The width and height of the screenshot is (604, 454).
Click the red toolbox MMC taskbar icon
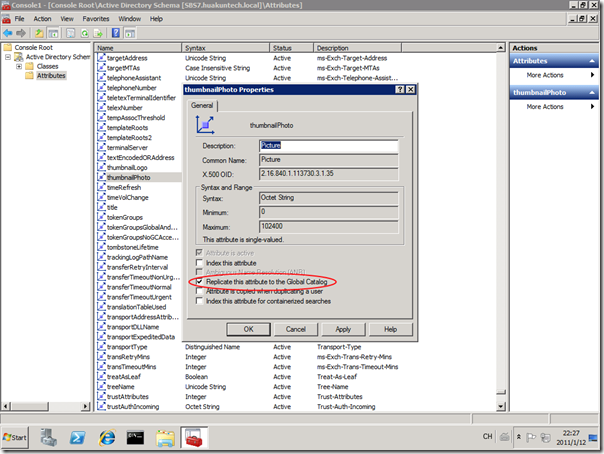point(194,438)
